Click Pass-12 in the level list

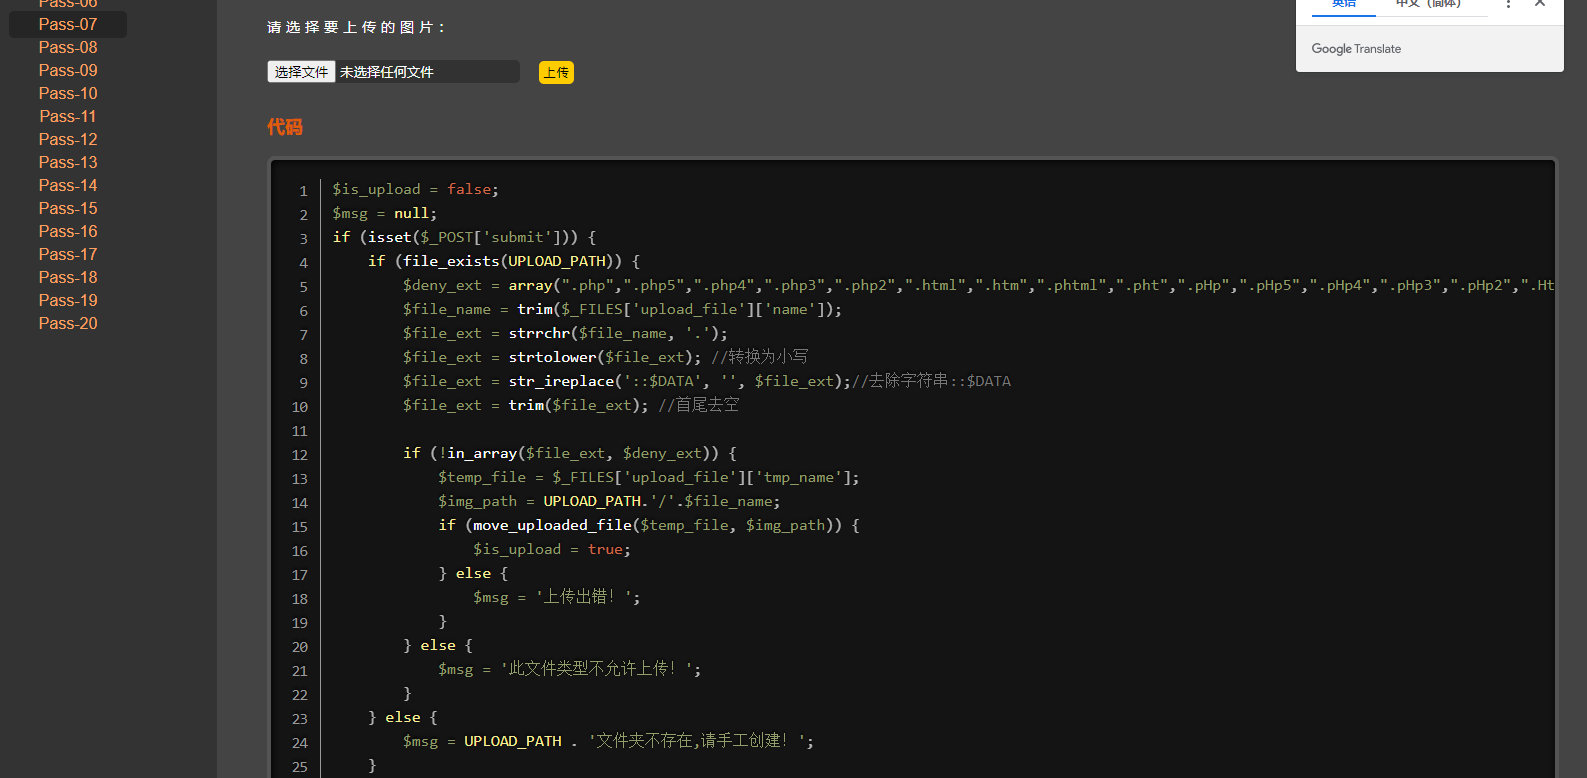(68, 139)
